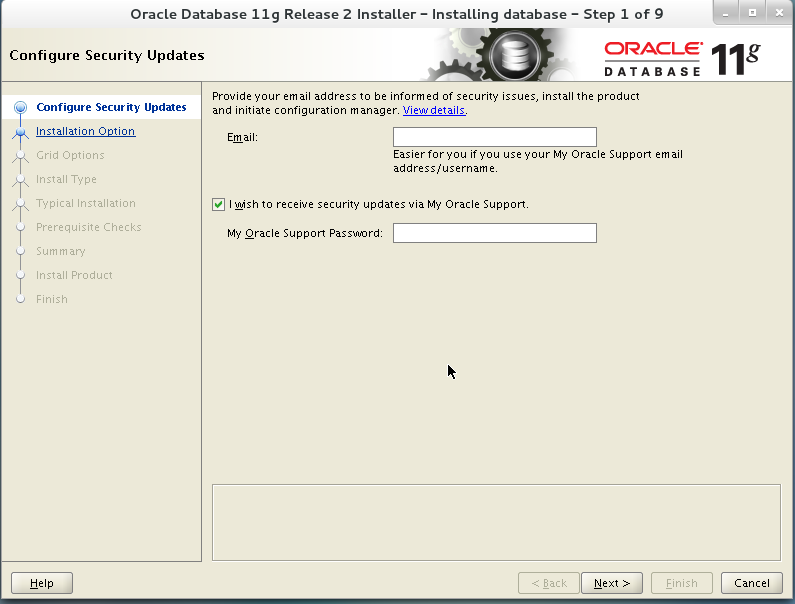Click the Grid Options step label

pos(70,155)
